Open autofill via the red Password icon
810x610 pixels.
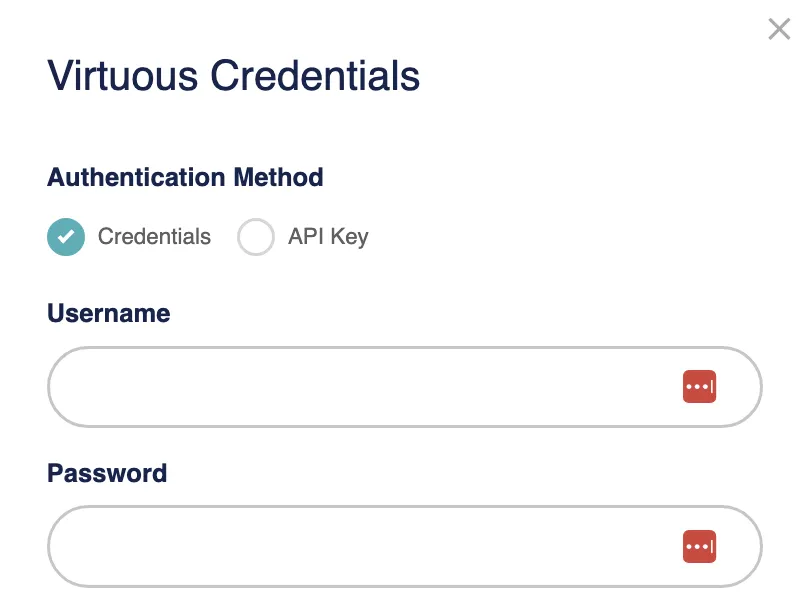[699, 547]
